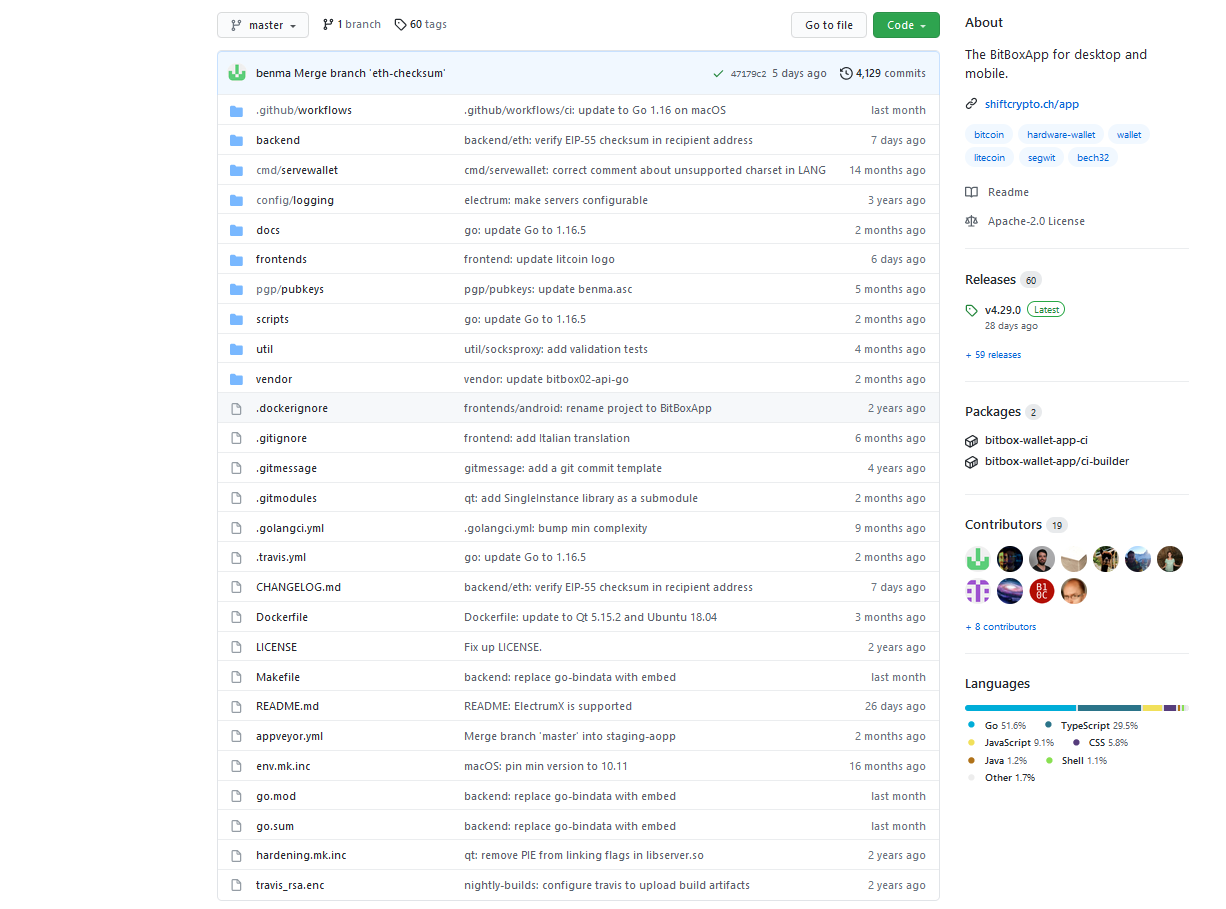This screenshot has height=909, width=1226.
Task: Open the env.mk.inc file name
Action: coord(283,766)
